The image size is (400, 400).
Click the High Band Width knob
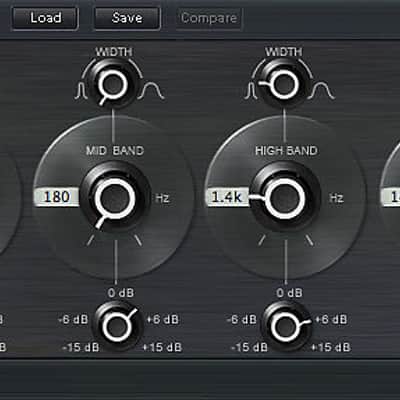pyautogui.click(x=283, y=84)
